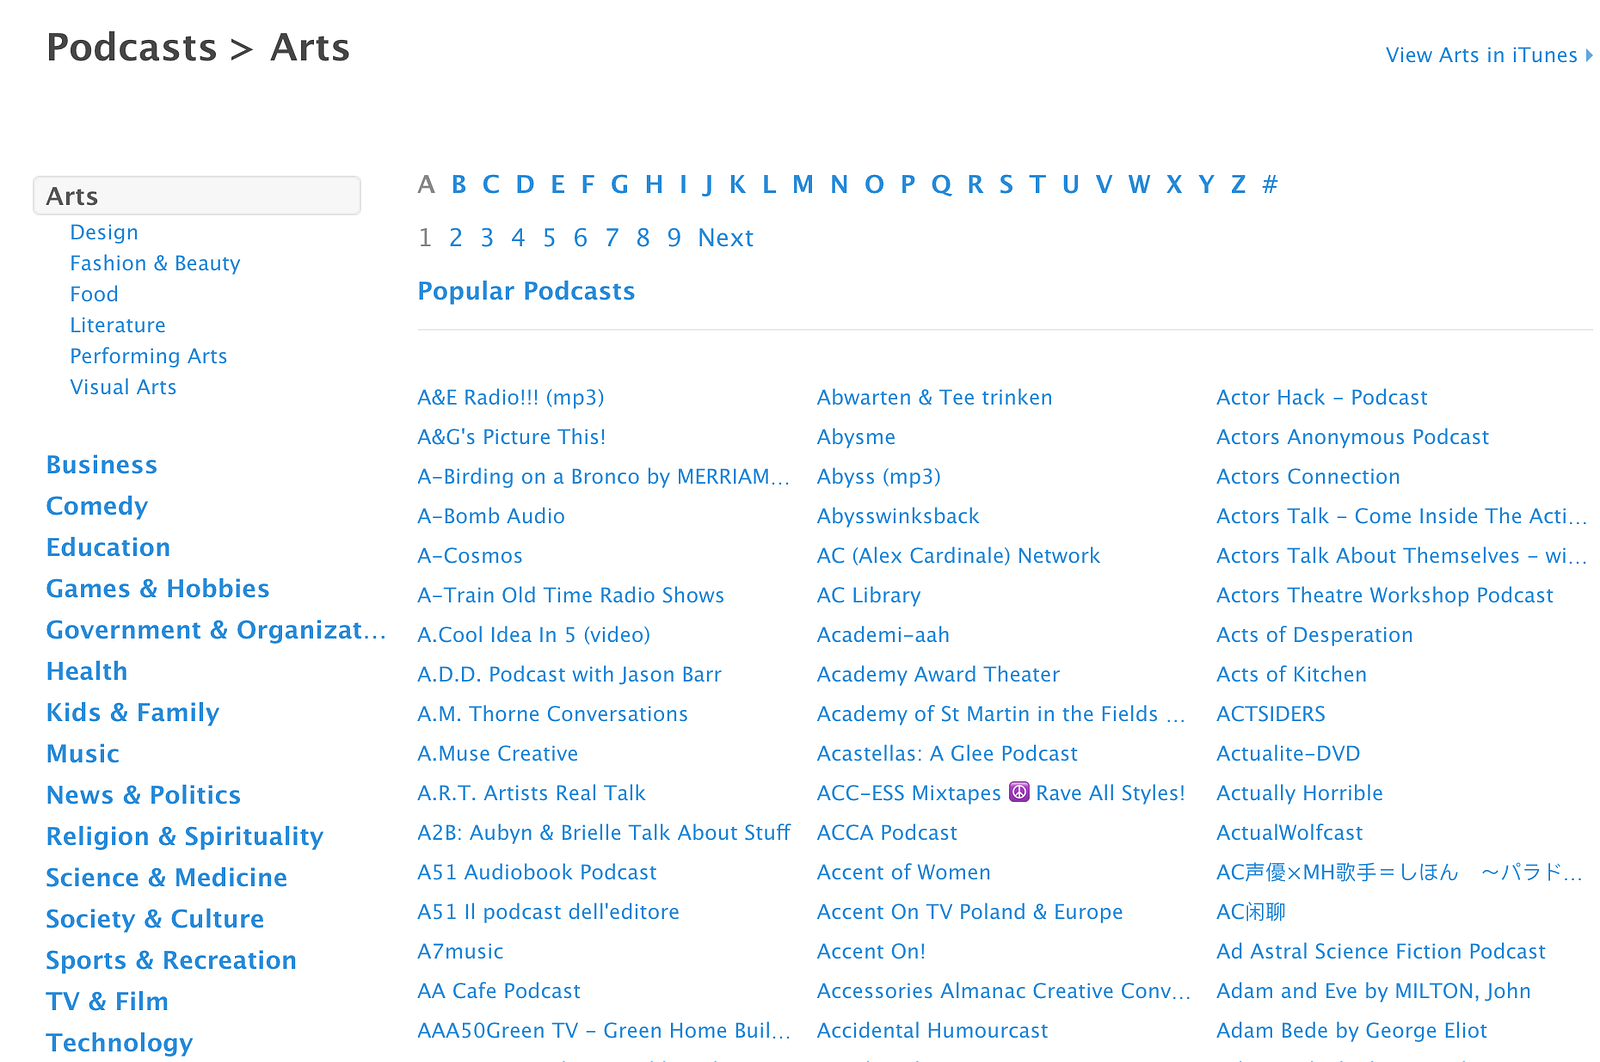Open the Design subcategory
Viewport: 1600px width, 1062px height.
104,232
